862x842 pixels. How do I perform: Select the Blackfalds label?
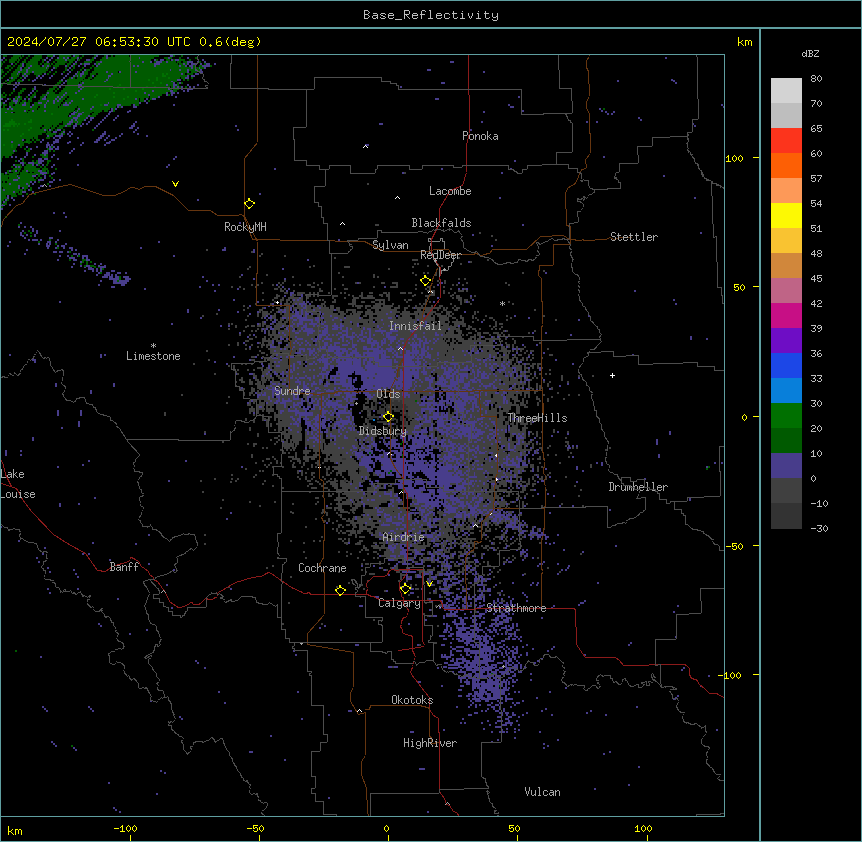[x=441, y=223]
